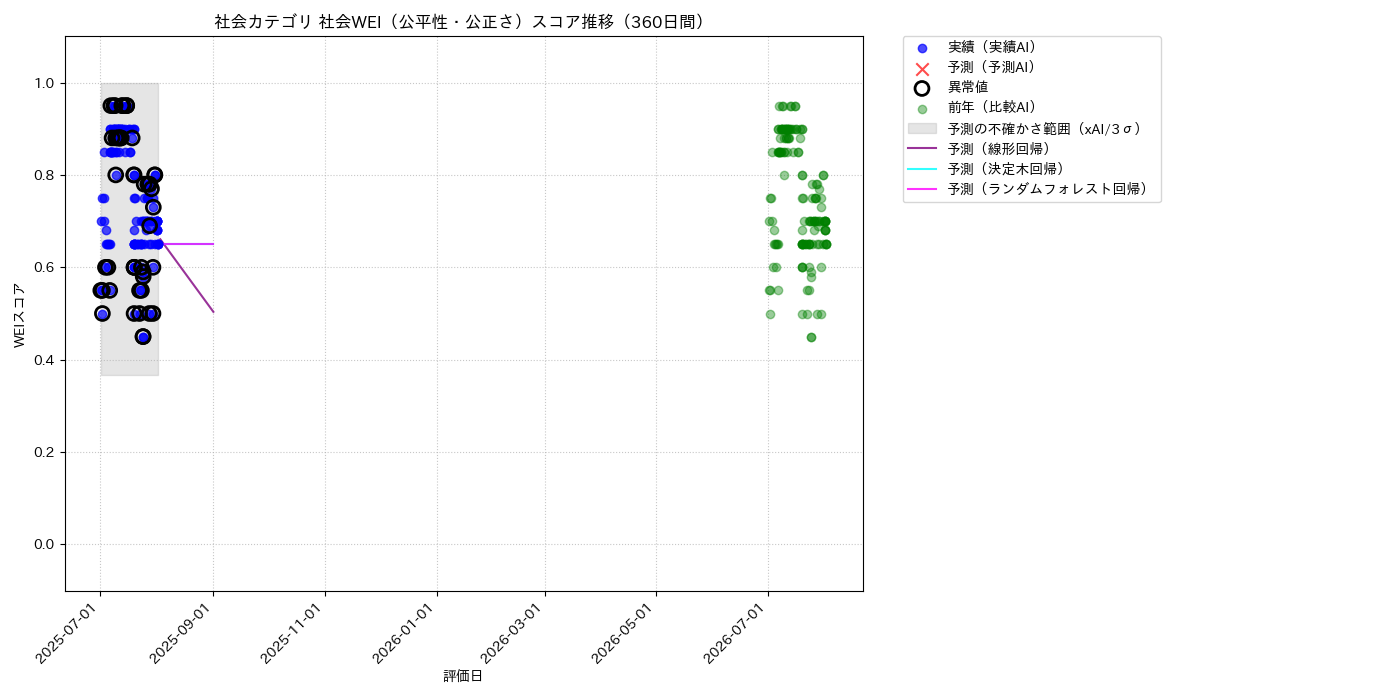Click the y-axis tick 0.4
The width and height of the screenshot is (1400, 700).
click(46, 360)
